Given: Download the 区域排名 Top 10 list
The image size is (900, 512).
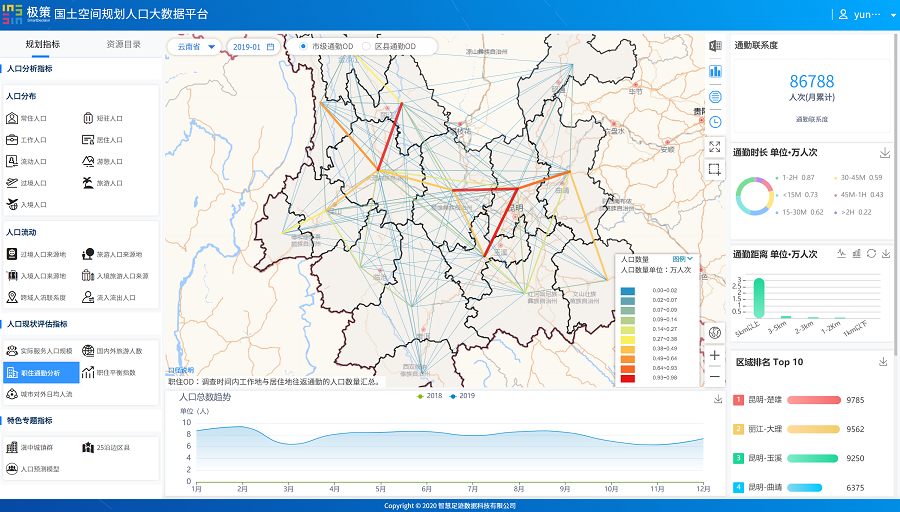Looking at the screenshot, I should click(883, 362).
